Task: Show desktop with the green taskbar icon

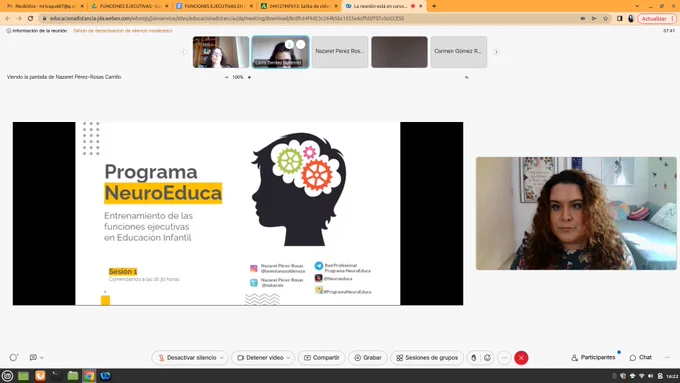Action: click(x=23, y=376)
